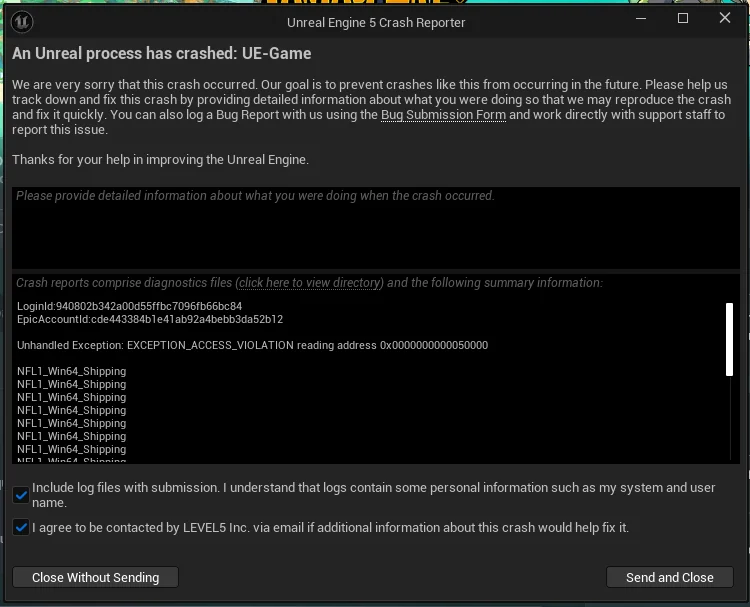This screenshot has height=607, width=750.
Task: Open the 'click here to view directory' link
Action: (309, 283)
